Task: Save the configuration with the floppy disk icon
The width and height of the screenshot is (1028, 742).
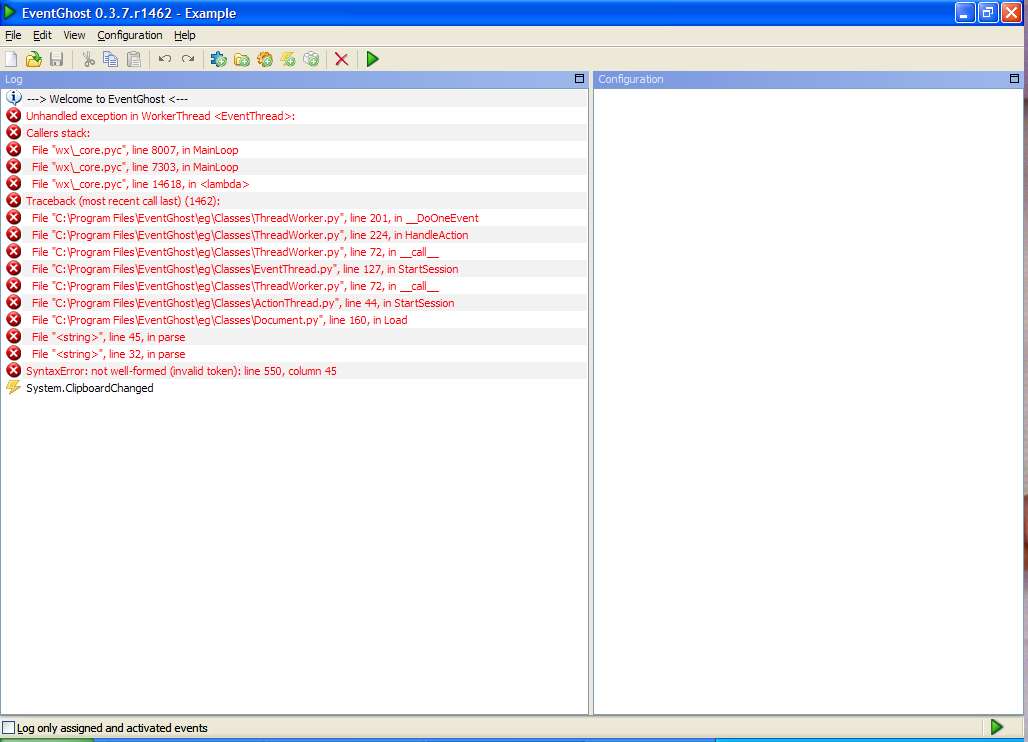Action: coord(56,59)
